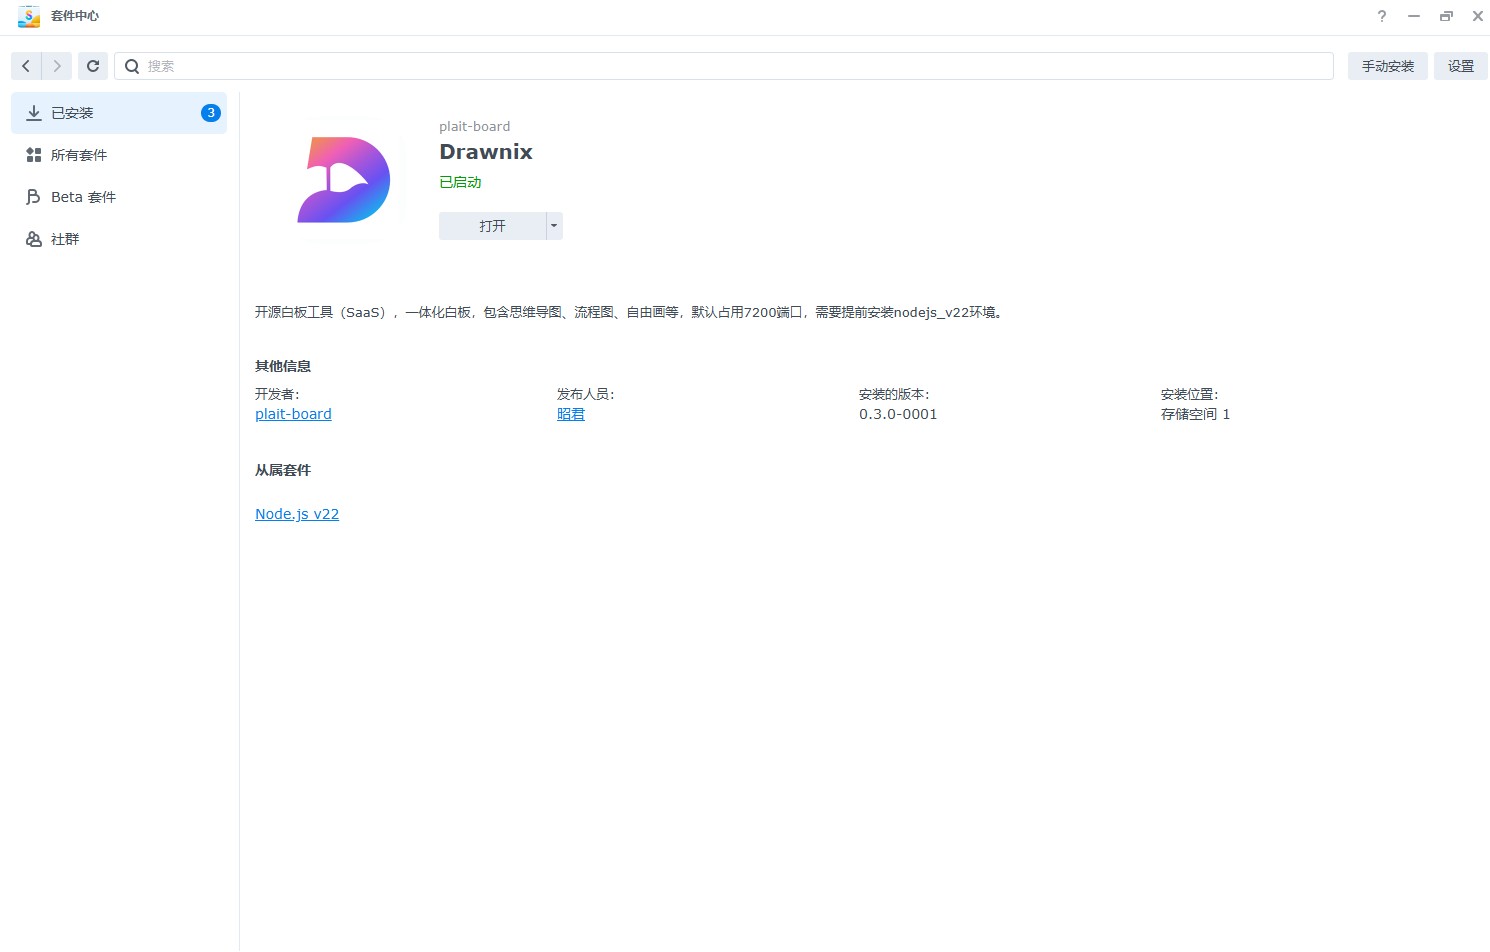
Task: Switch to Beta 套件 section
Action: click(x=83, y=197)
